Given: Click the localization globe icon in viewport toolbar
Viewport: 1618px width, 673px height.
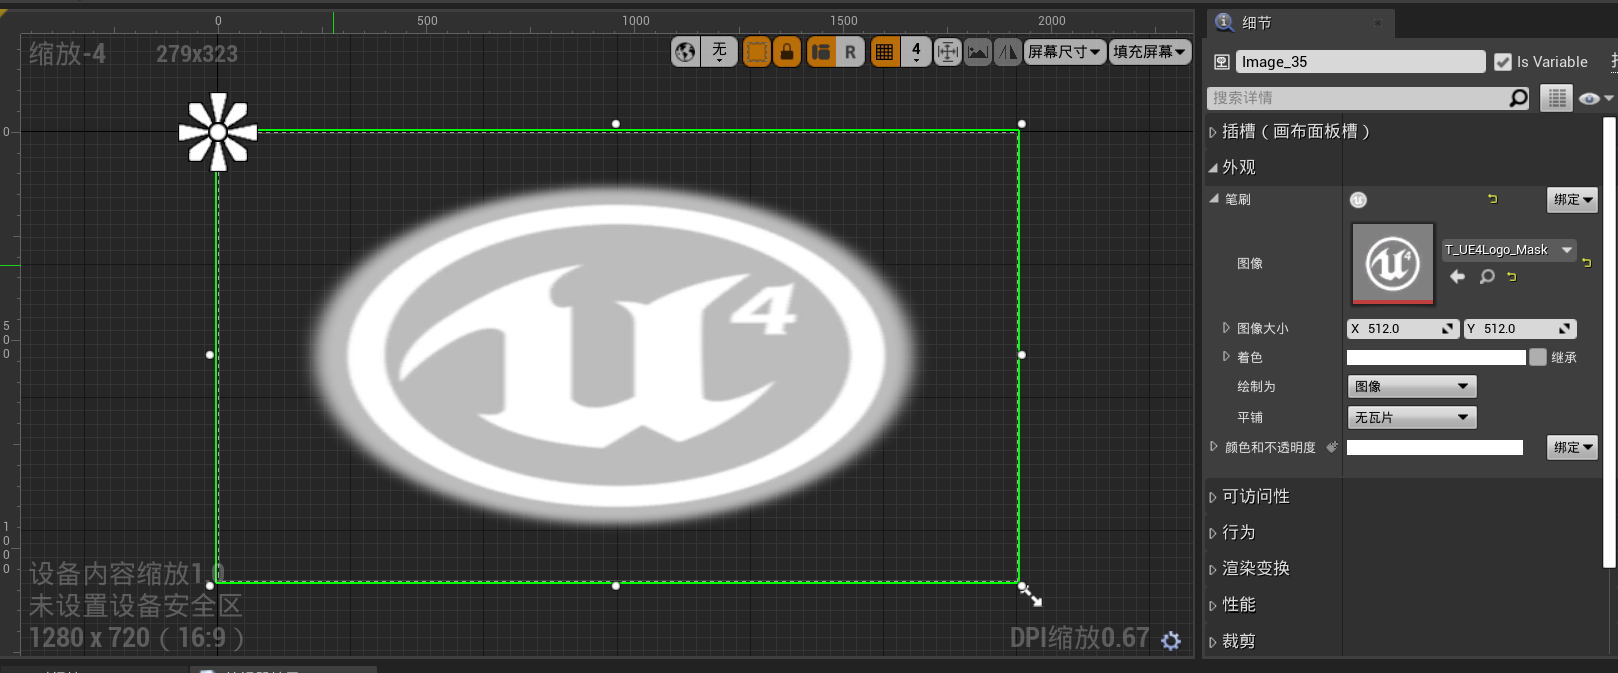Looking at the screenshot, I should (685, 52).
